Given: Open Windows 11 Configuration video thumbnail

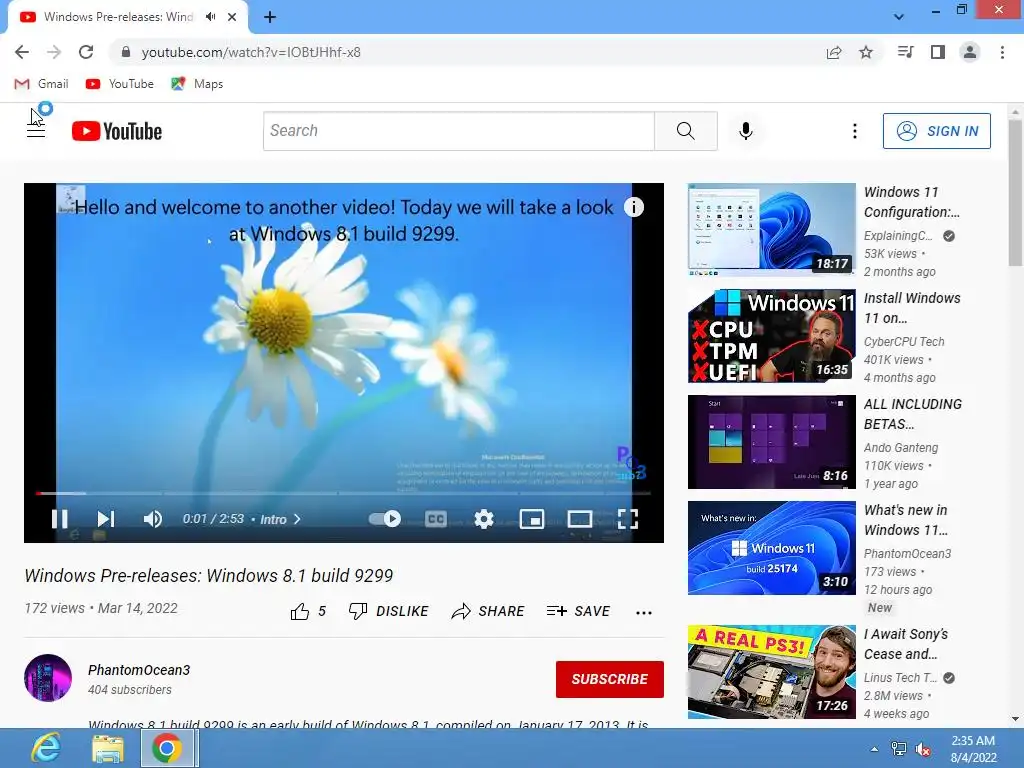Looking at the screenshot, I should [x=771, y=230].
